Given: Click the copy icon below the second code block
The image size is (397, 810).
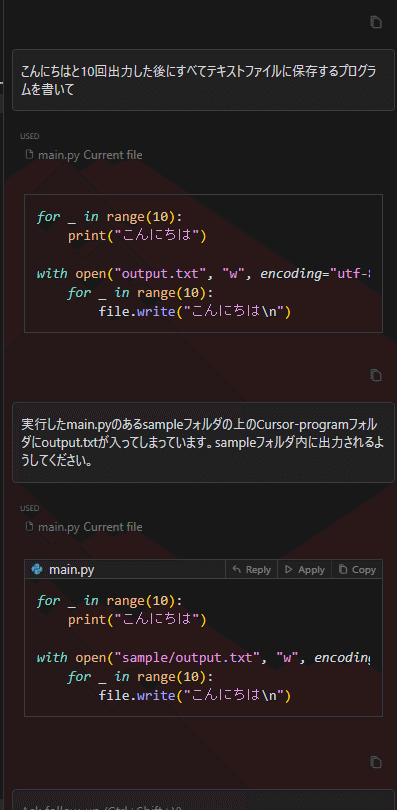Looking at the screenshot, I should coord(376,762).
